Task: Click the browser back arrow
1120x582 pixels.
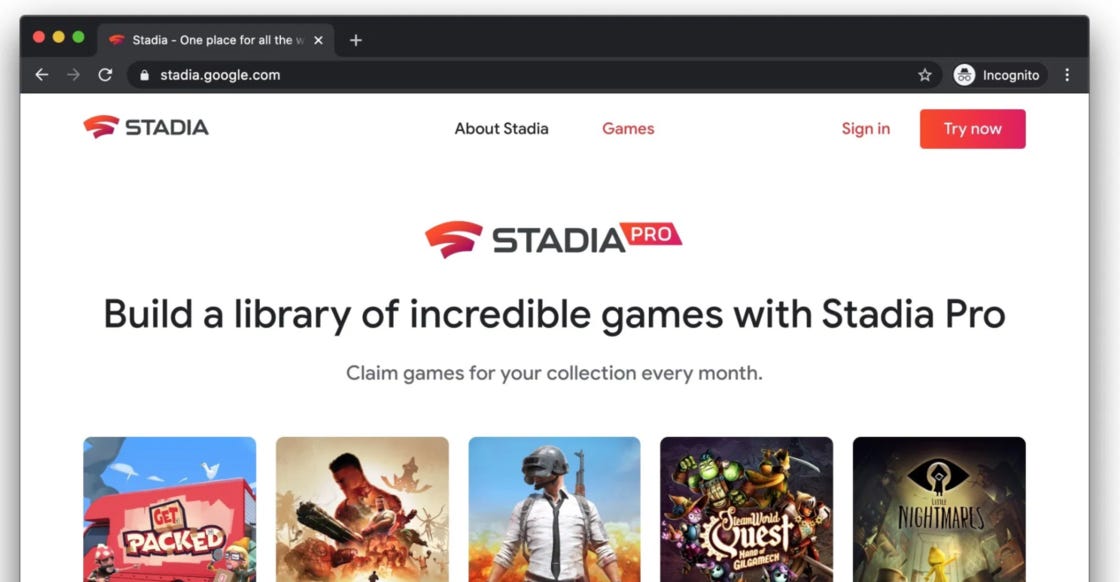Action: point(41,75)
